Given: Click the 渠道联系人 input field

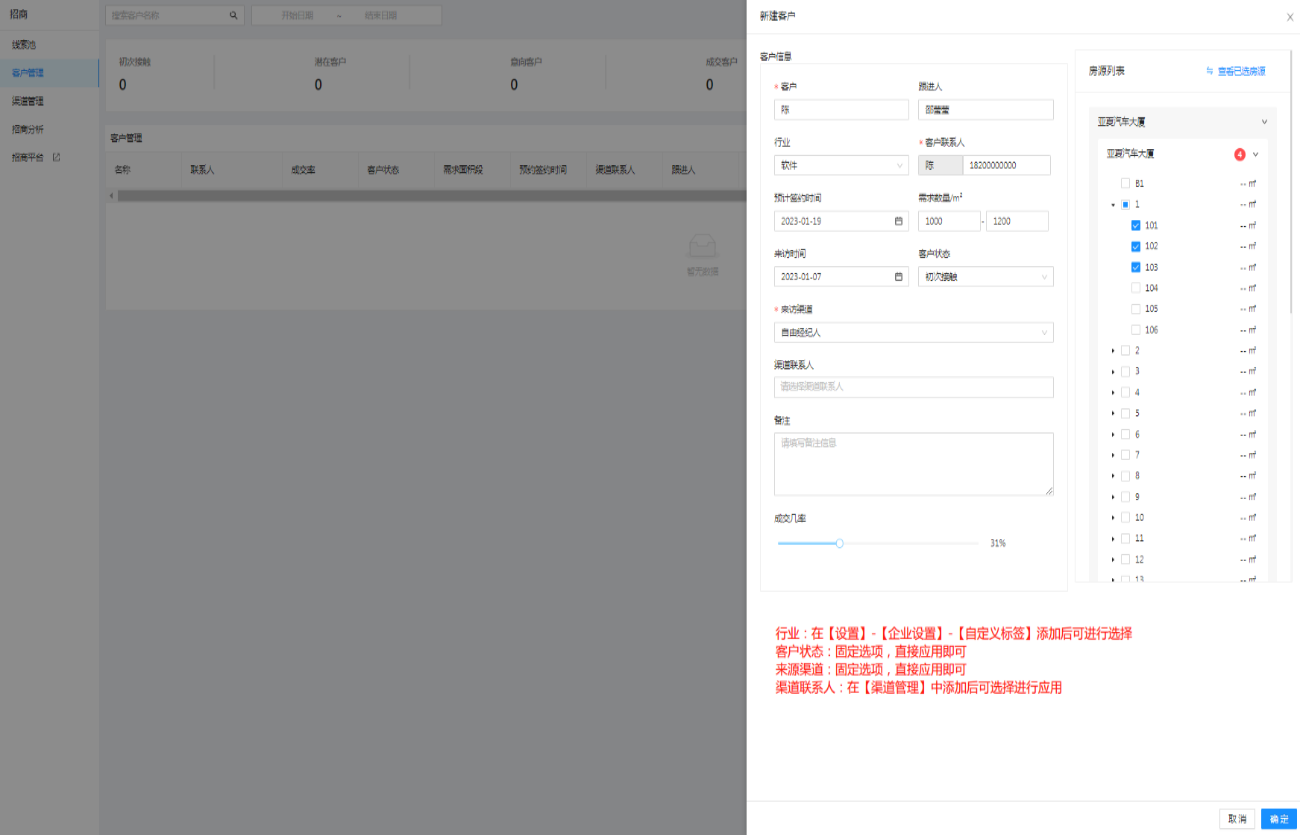Looking at the screenshot, I should pyautogui.click(x=914, y=387).
